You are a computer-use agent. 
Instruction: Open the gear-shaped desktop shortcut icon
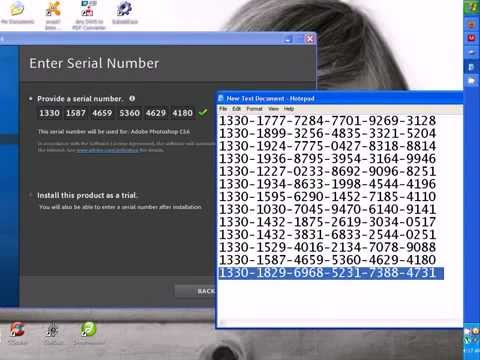pyautogui.click(x=124, y=9)
